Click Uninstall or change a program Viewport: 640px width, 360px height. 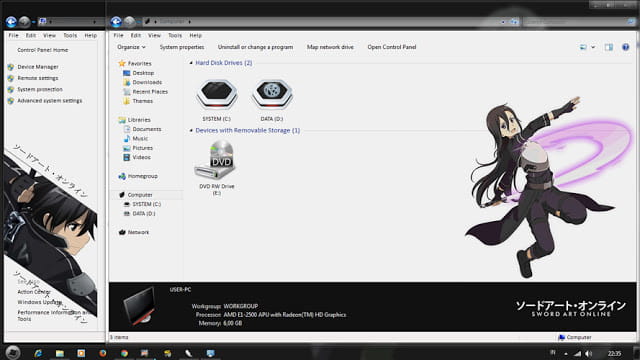click(x=255, y=47)
